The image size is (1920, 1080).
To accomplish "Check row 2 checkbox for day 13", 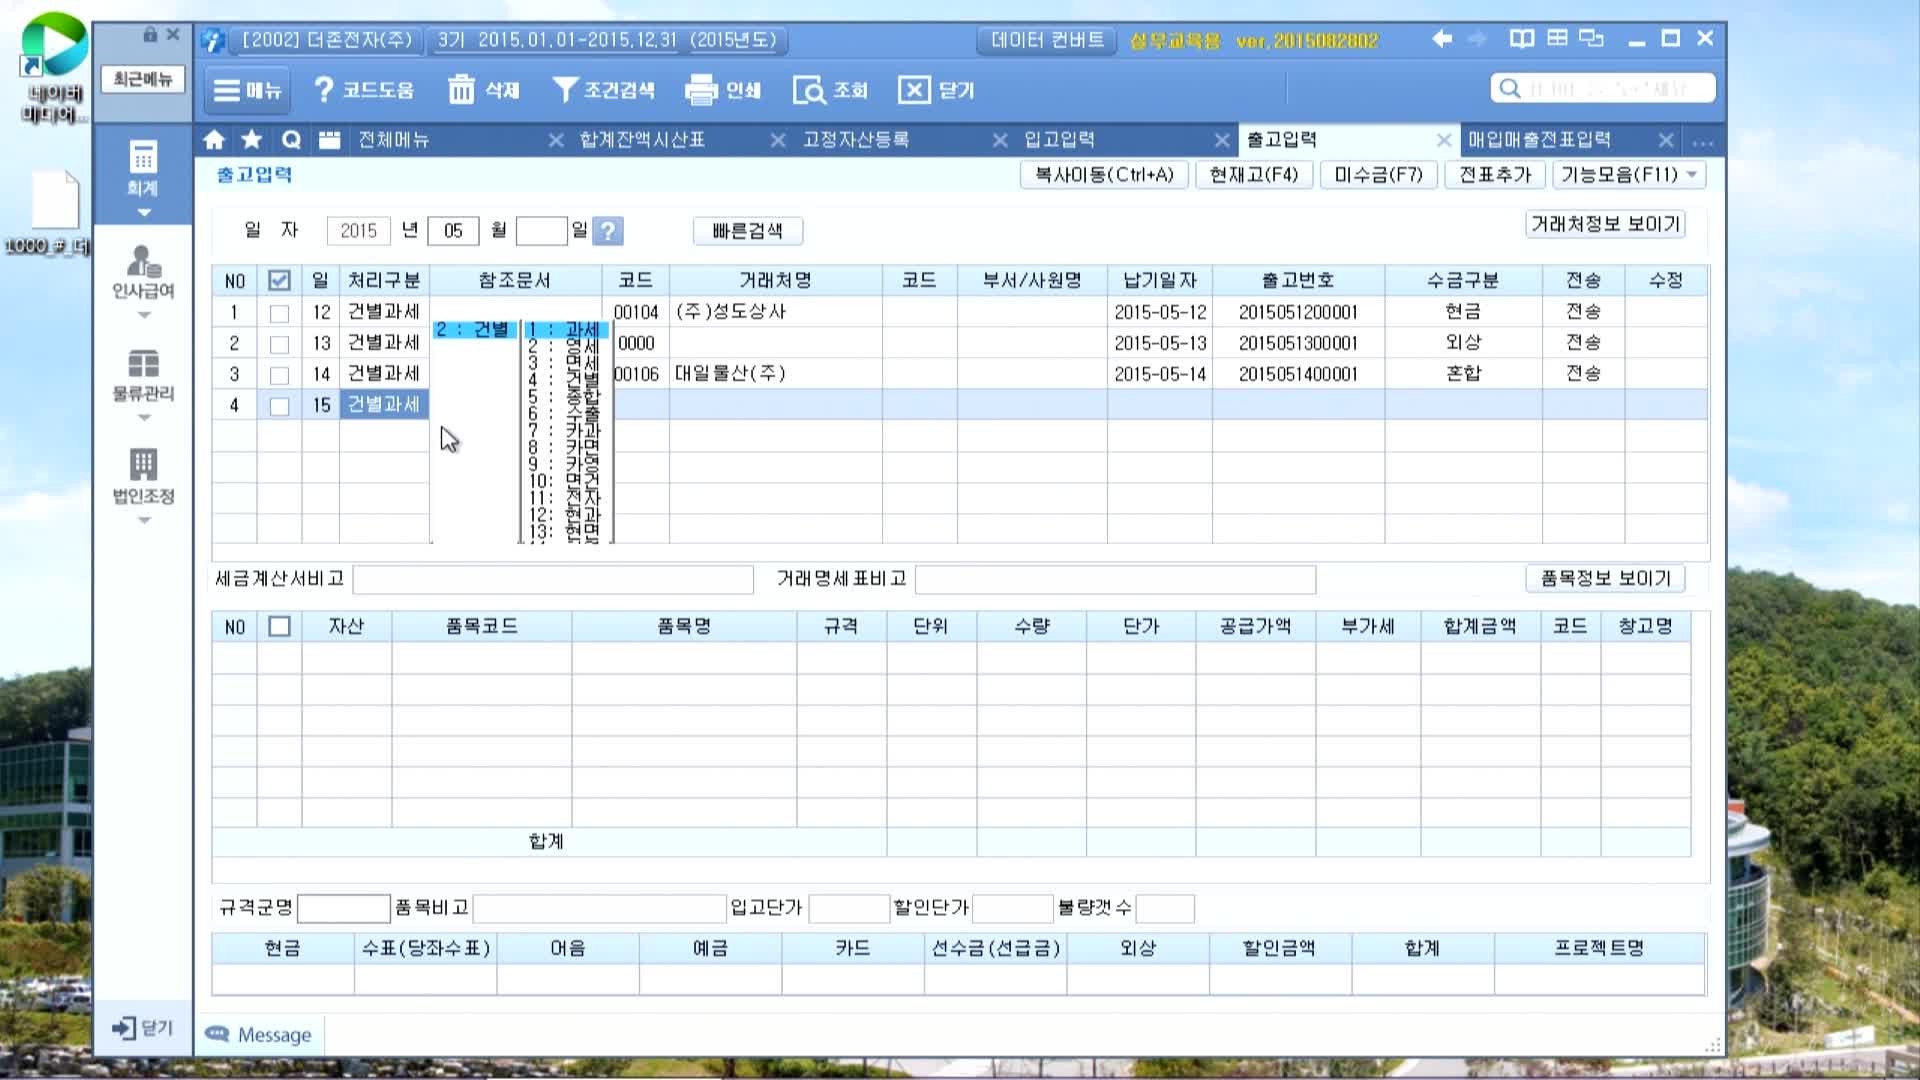I will pos(279,344).
